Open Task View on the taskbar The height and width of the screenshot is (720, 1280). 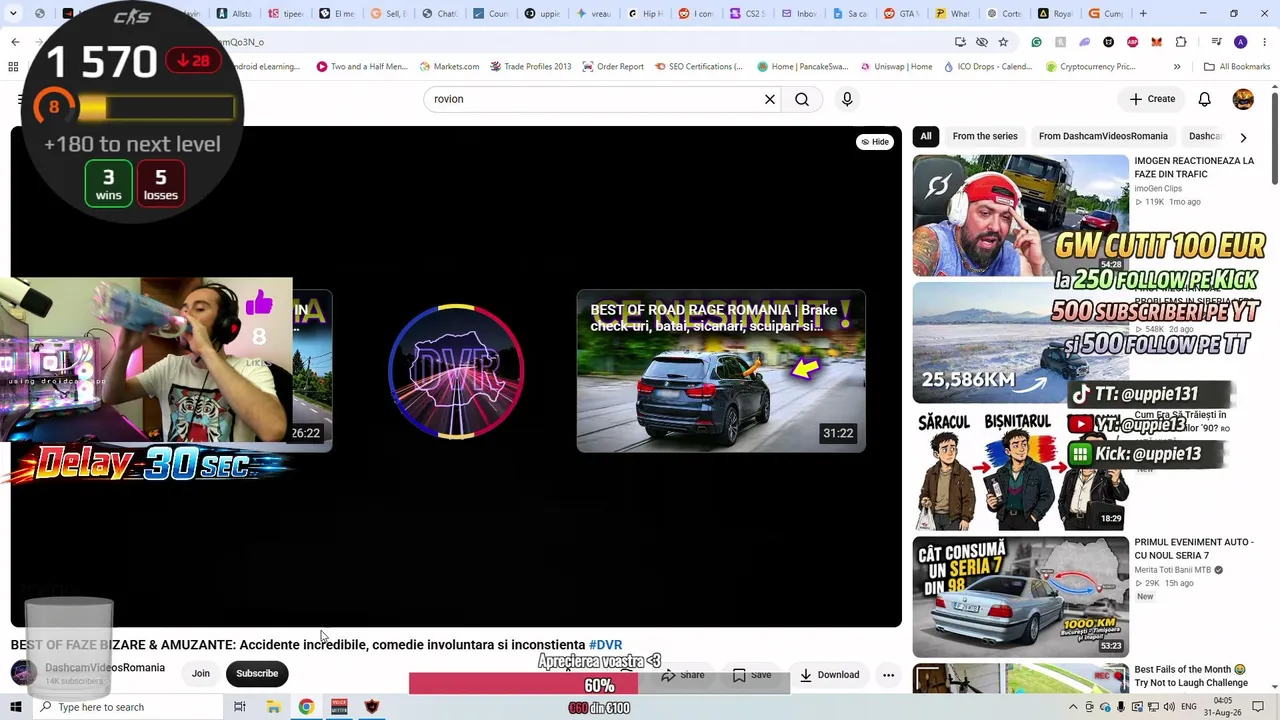click(239, 707)
